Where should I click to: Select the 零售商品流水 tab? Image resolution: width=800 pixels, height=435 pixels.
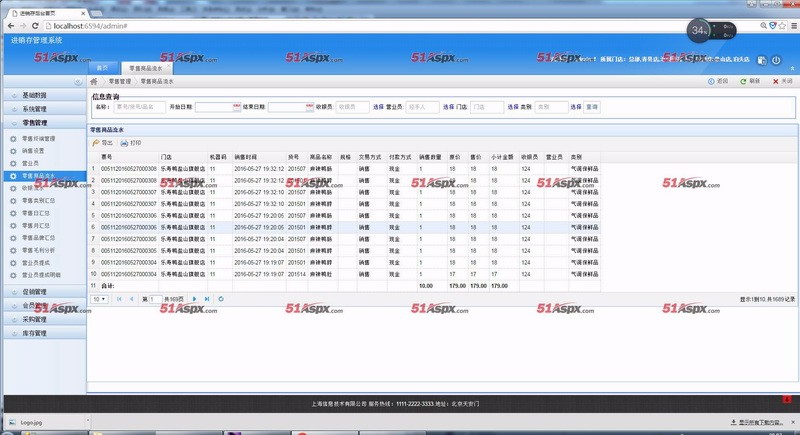click(x=145, y=68)
